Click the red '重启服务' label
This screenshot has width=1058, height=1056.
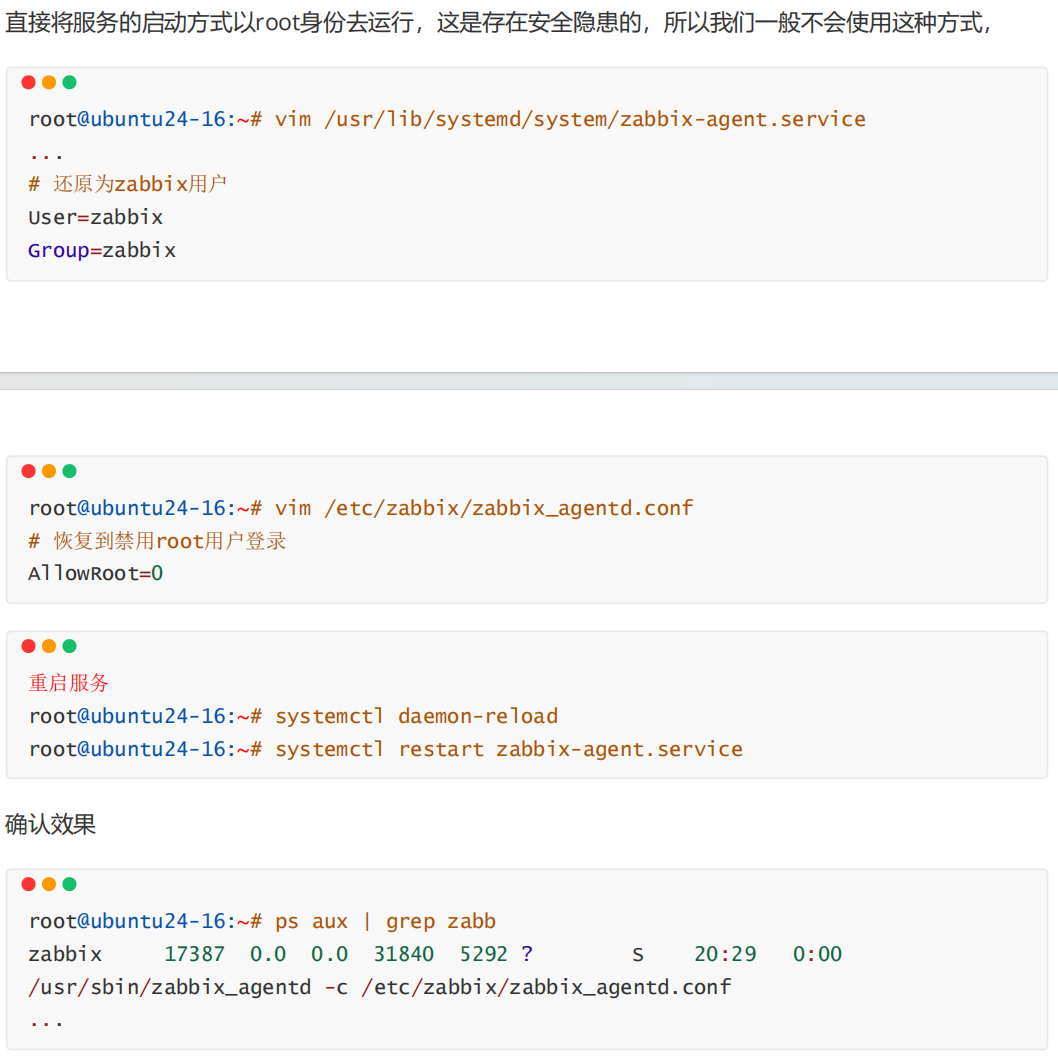pos(68,683)
